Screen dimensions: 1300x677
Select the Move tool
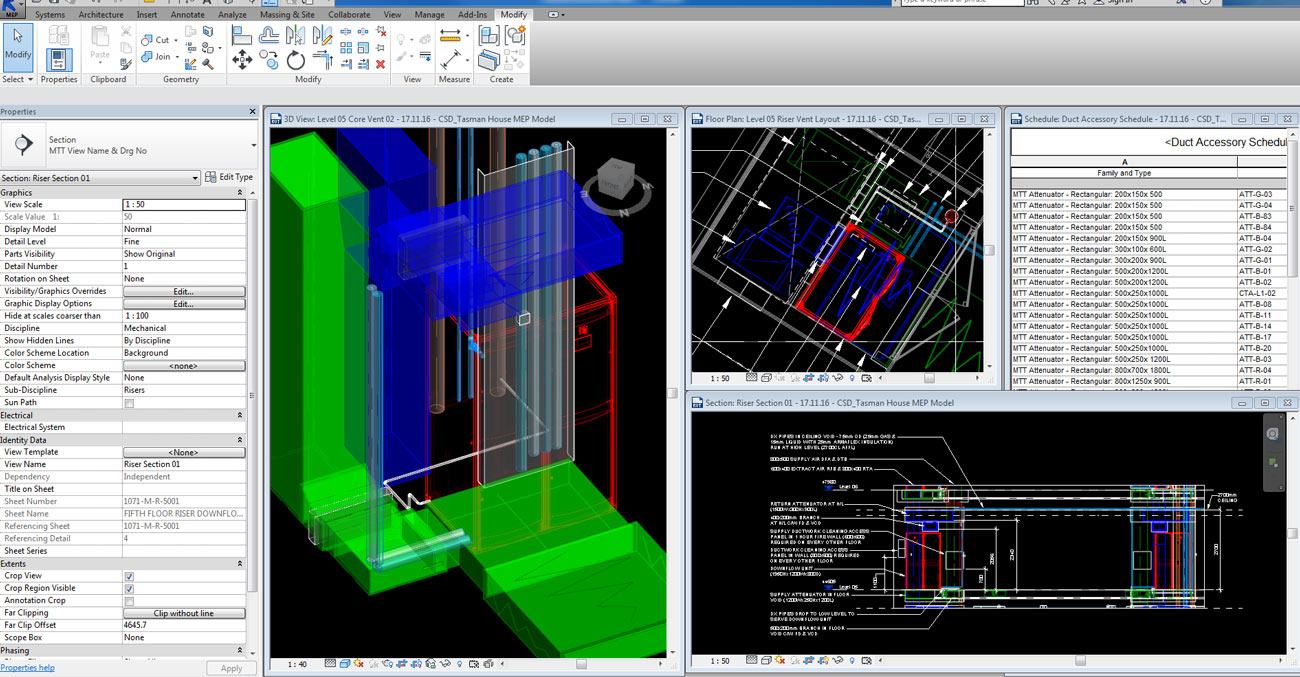242,61
